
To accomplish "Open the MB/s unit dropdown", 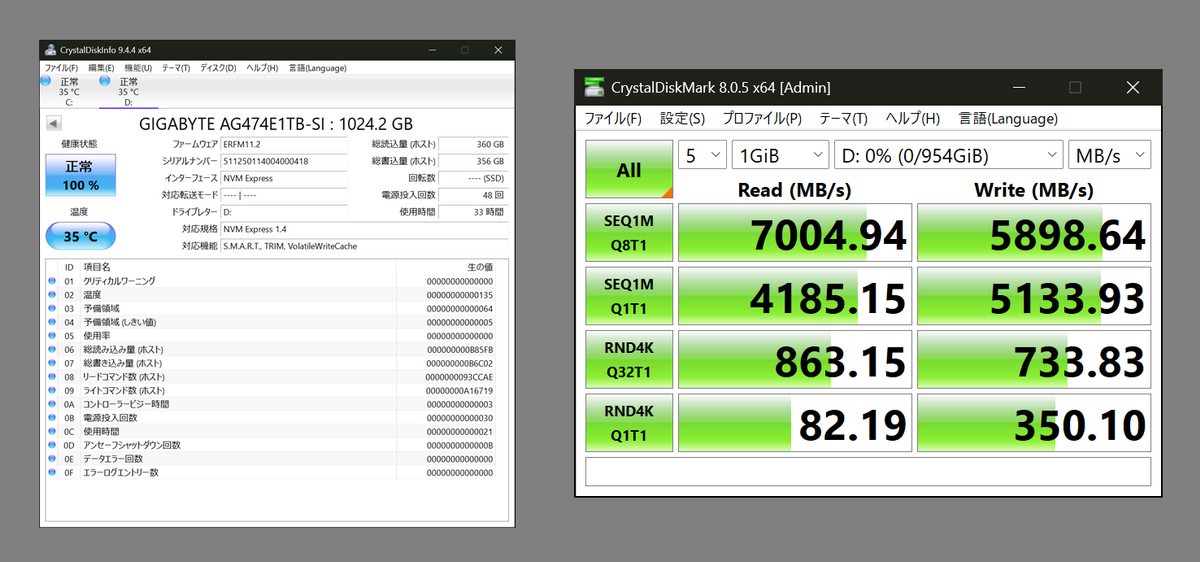I will (x=1109, y=155).
